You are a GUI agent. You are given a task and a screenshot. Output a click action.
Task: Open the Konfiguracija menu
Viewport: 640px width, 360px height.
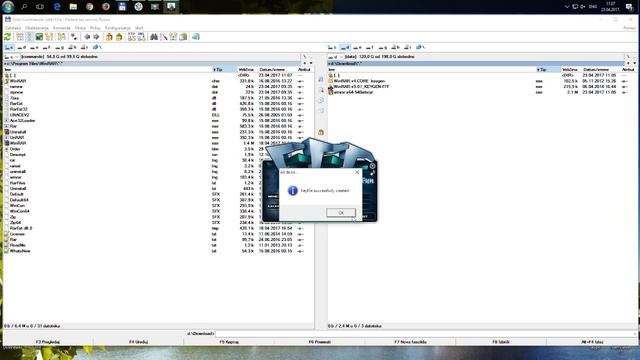(x=118, y=28)
